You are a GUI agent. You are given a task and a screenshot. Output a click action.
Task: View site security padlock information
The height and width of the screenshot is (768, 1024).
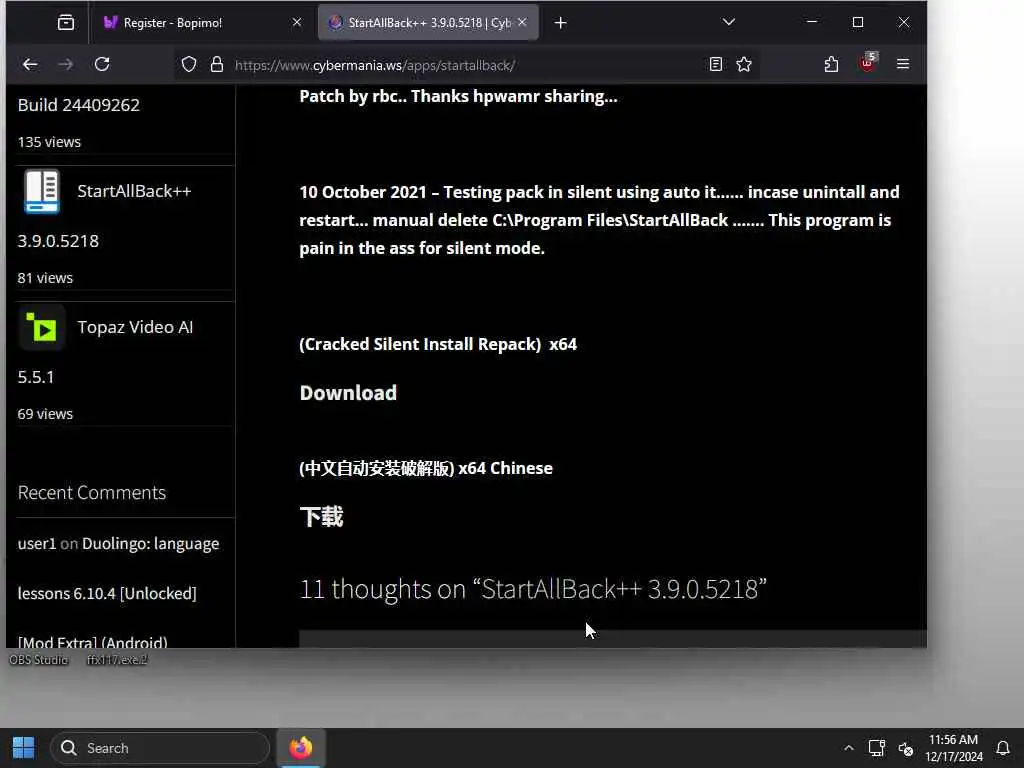(217, 65)
